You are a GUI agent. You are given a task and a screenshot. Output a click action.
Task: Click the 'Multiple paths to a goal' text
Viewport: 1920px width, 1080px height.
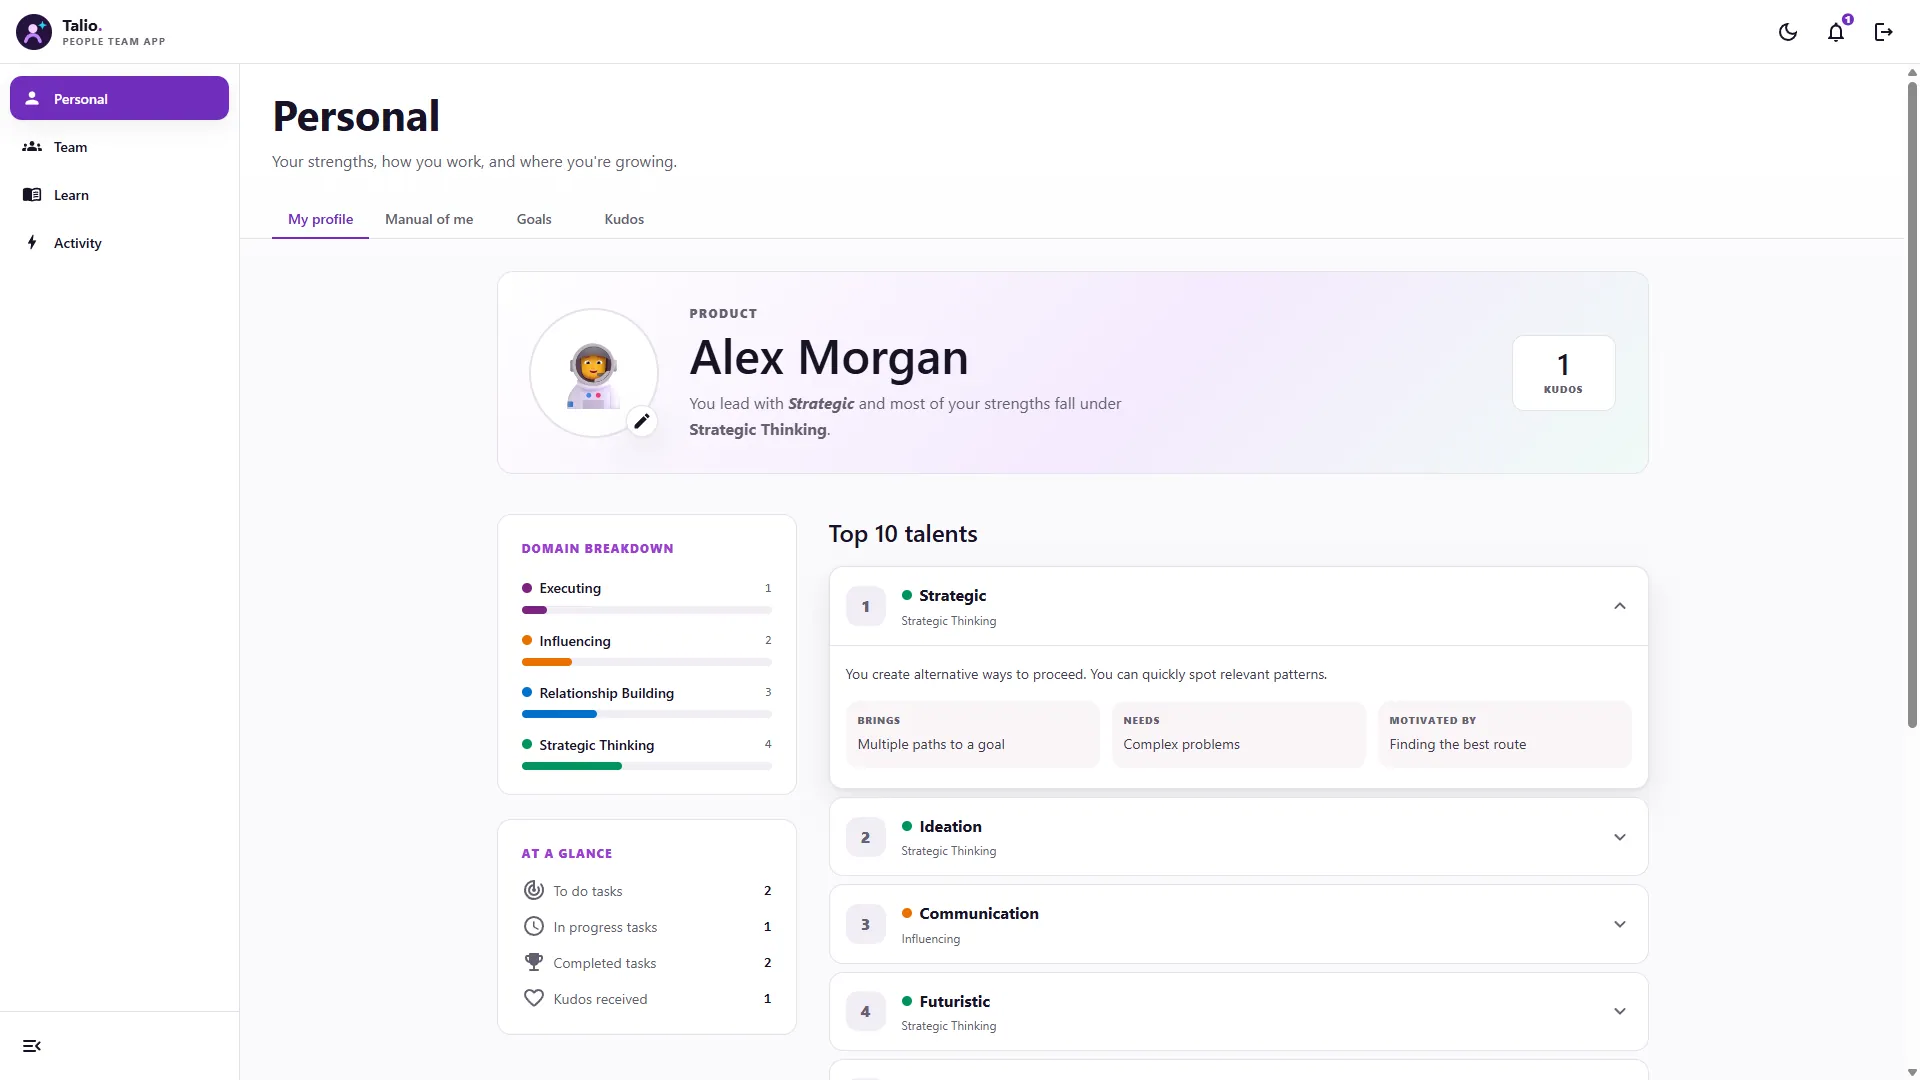click(x=931, y=744)
